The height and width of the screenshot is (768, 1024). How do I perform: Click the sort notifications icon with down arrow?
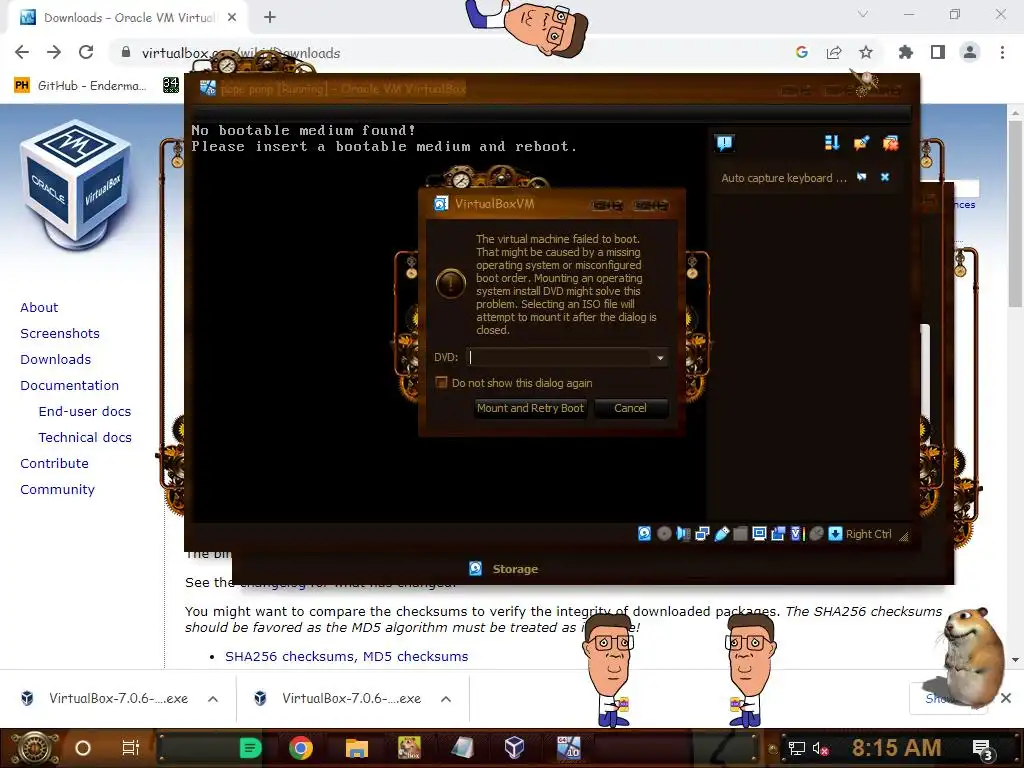click(x=831, y=143)
